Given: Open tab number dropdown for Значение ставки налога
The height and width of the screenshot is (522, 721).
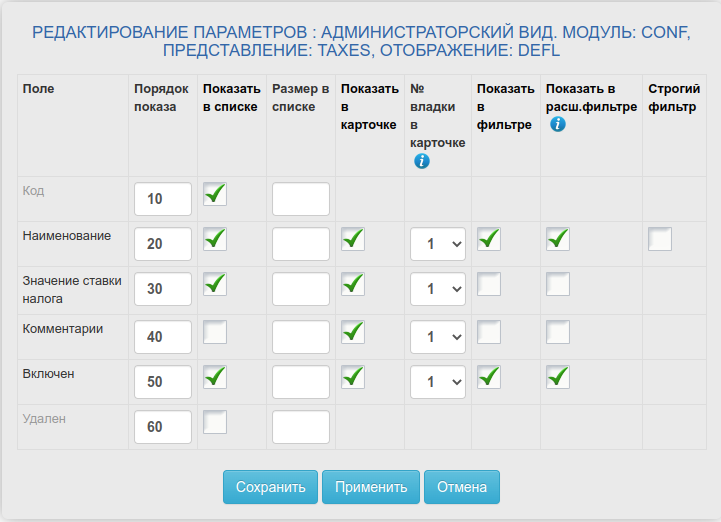Looking at the screenshot, I should coord(437,290).
